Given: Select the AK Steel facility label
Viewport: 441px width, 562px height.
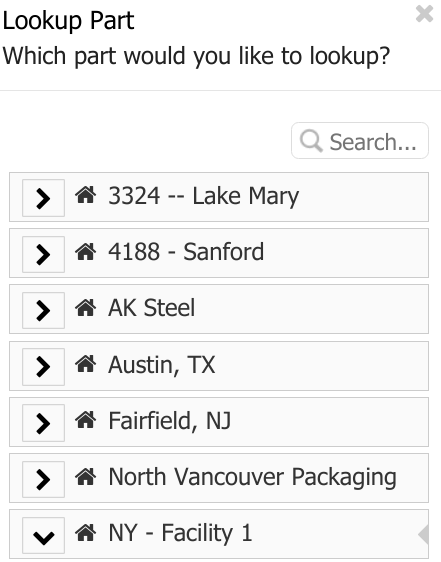Looking at the screenshot, I should tap(151, 308).
